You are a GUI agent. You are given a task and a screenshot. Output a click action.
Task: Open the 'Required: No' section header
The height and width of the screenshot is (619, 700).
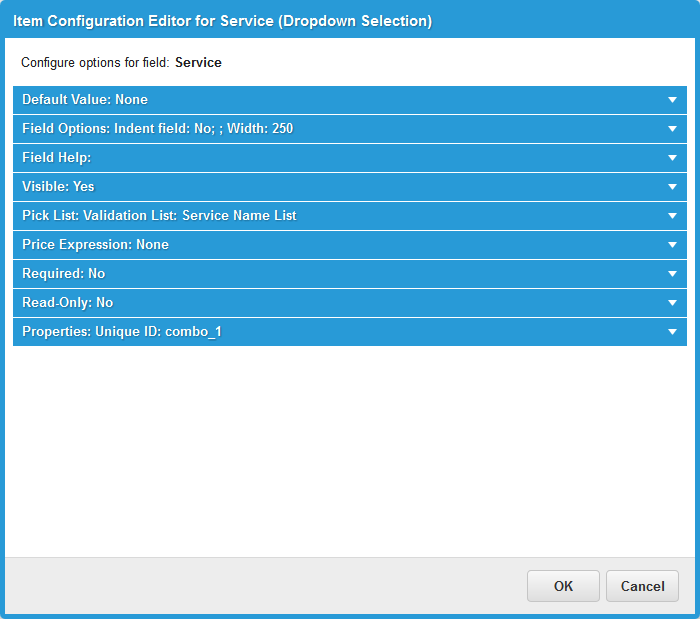tap(63, 274)
